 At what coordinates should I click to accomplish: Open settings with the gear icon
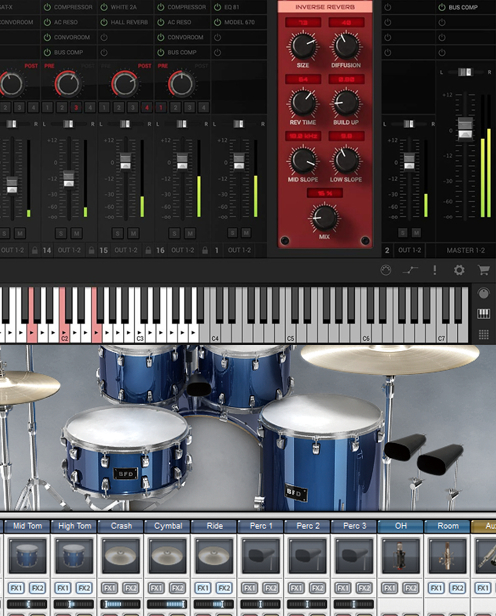click(459, 270)
